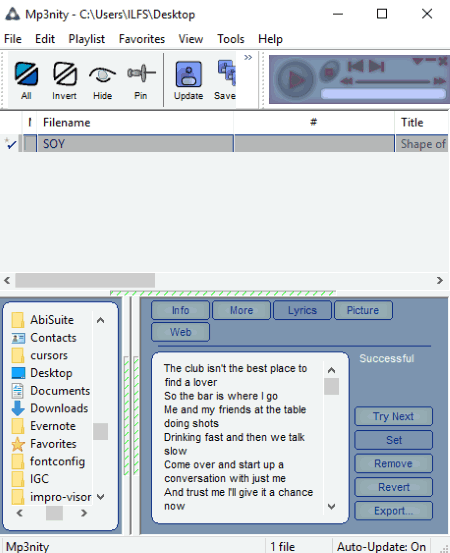Click the Export... button
Screen dimensions: 450x553
[394, 511]
